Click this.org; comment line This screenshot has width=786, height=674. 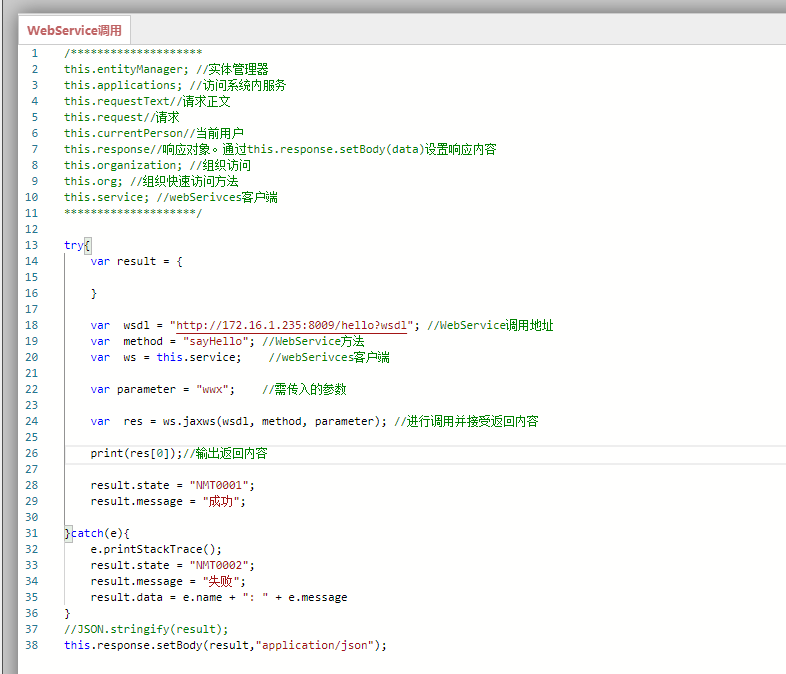pyautogui.click(x=151, y=181)
